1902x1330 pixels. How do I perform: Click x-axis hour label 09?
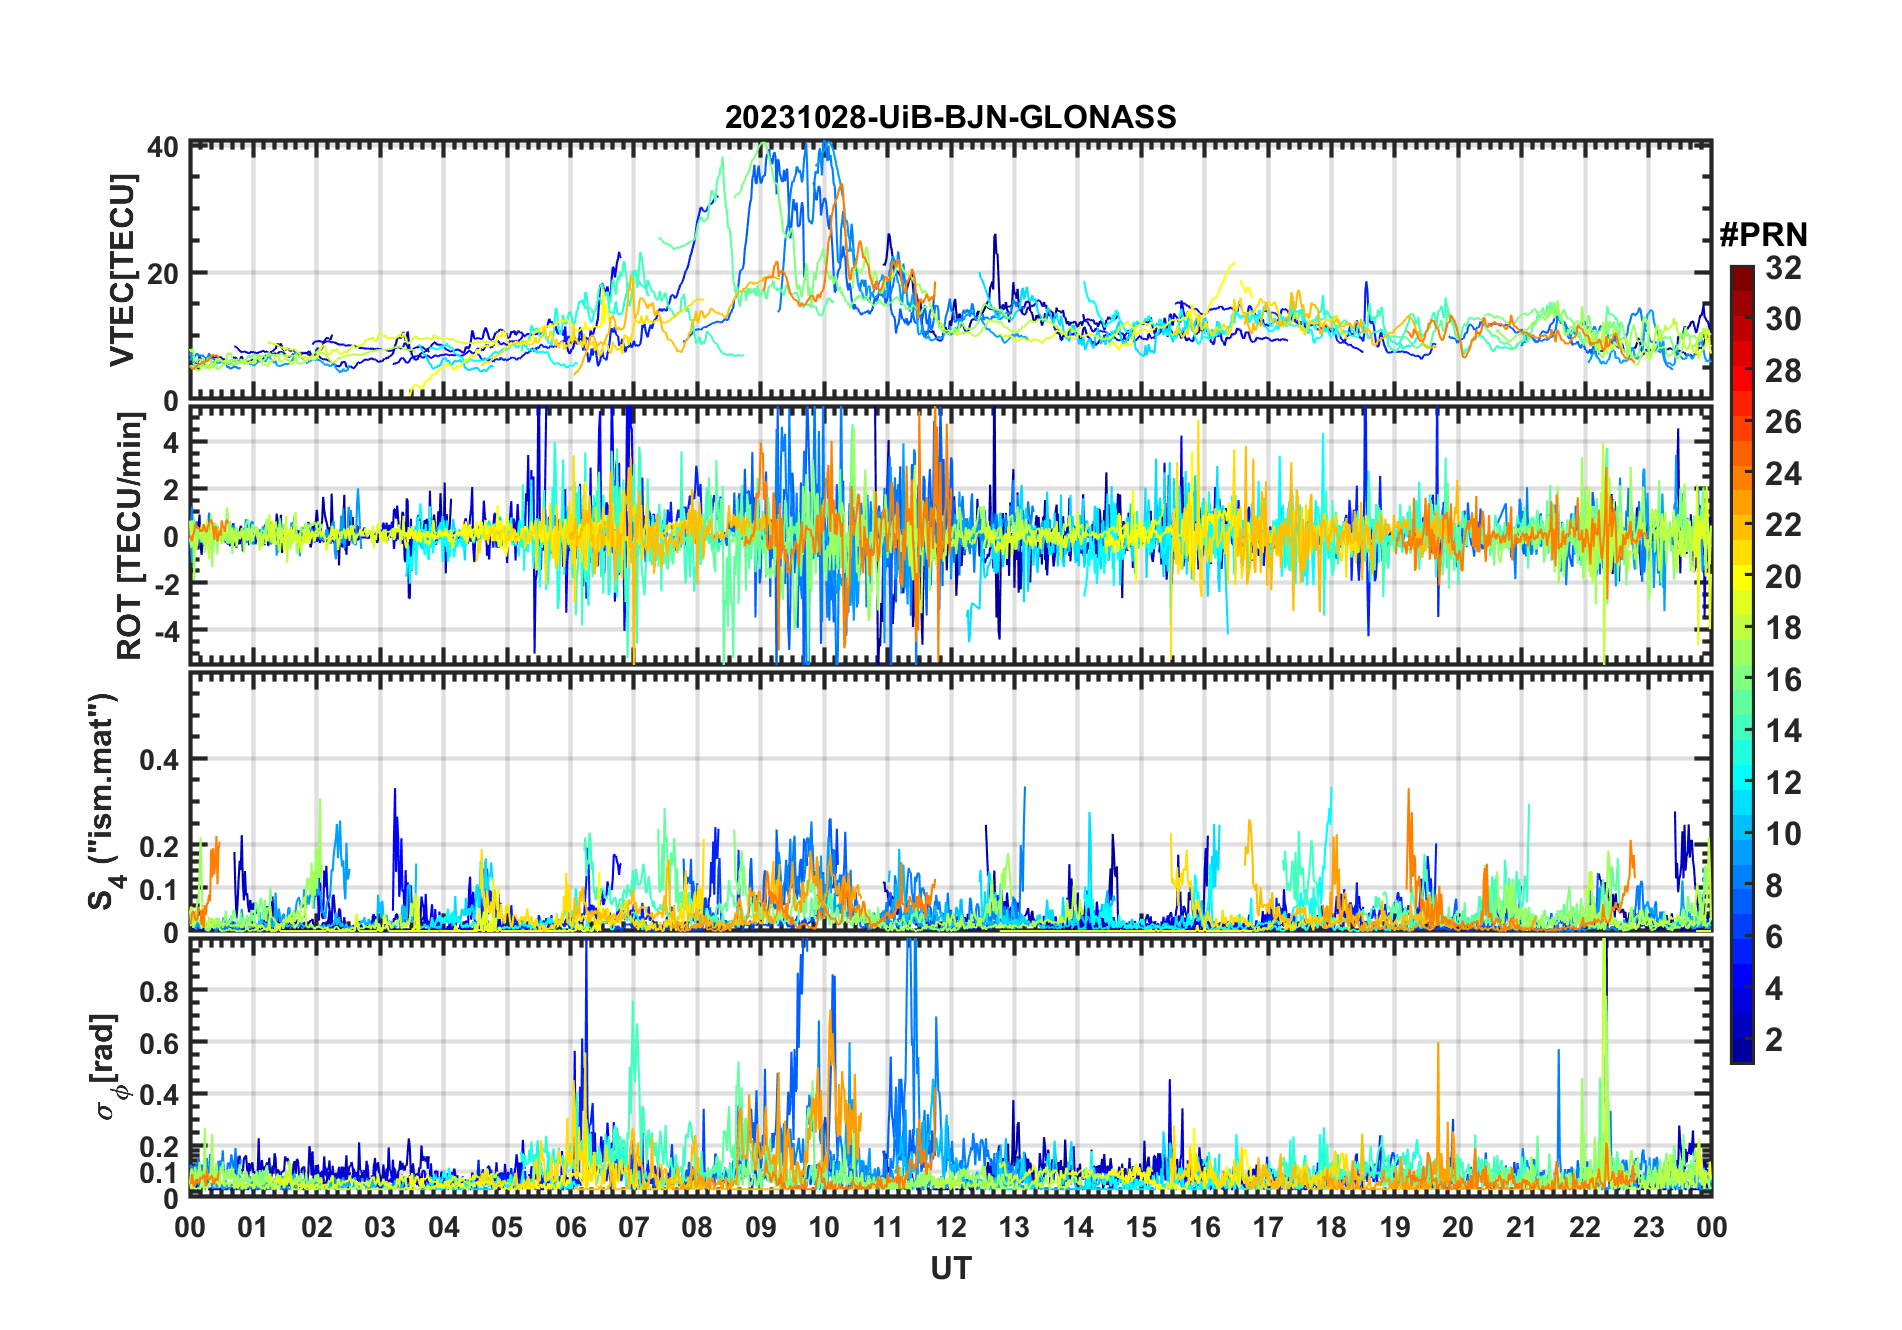[761, 1227]
